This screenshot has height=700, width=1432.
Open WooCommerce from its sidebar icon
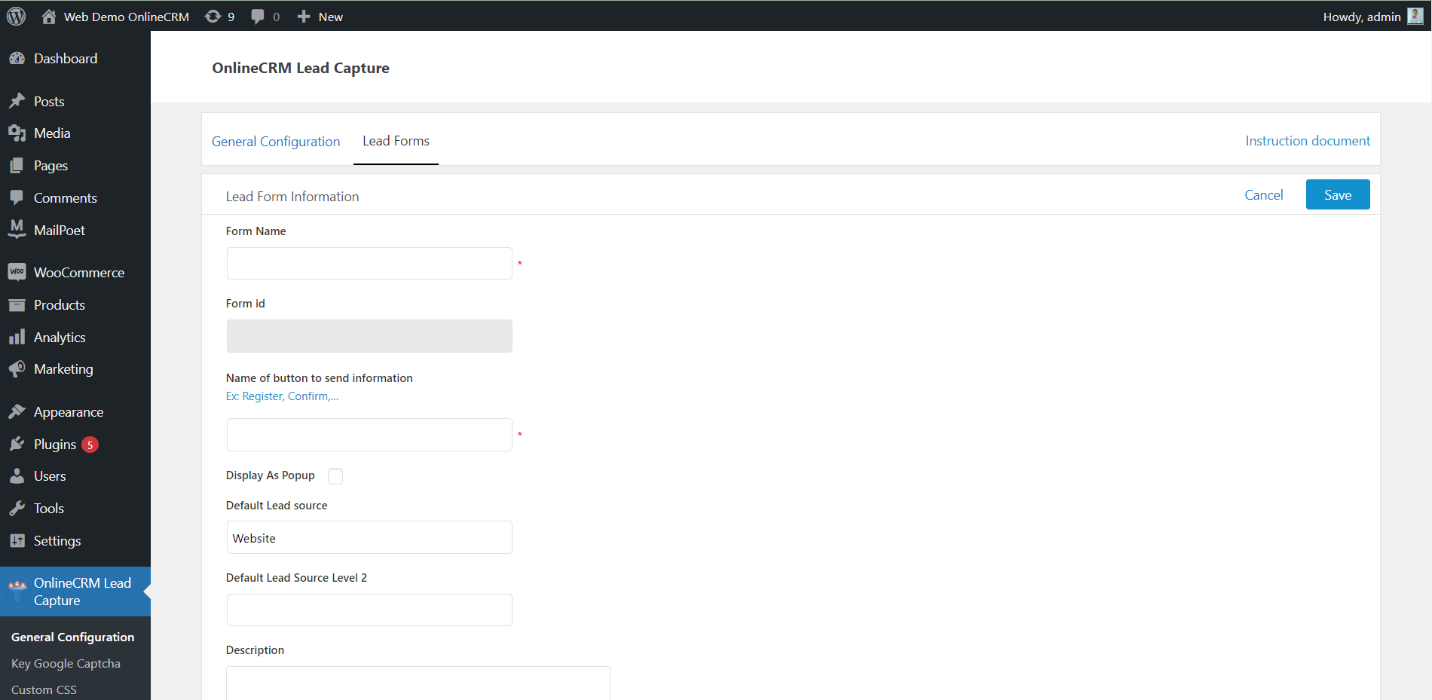point(18,271)
